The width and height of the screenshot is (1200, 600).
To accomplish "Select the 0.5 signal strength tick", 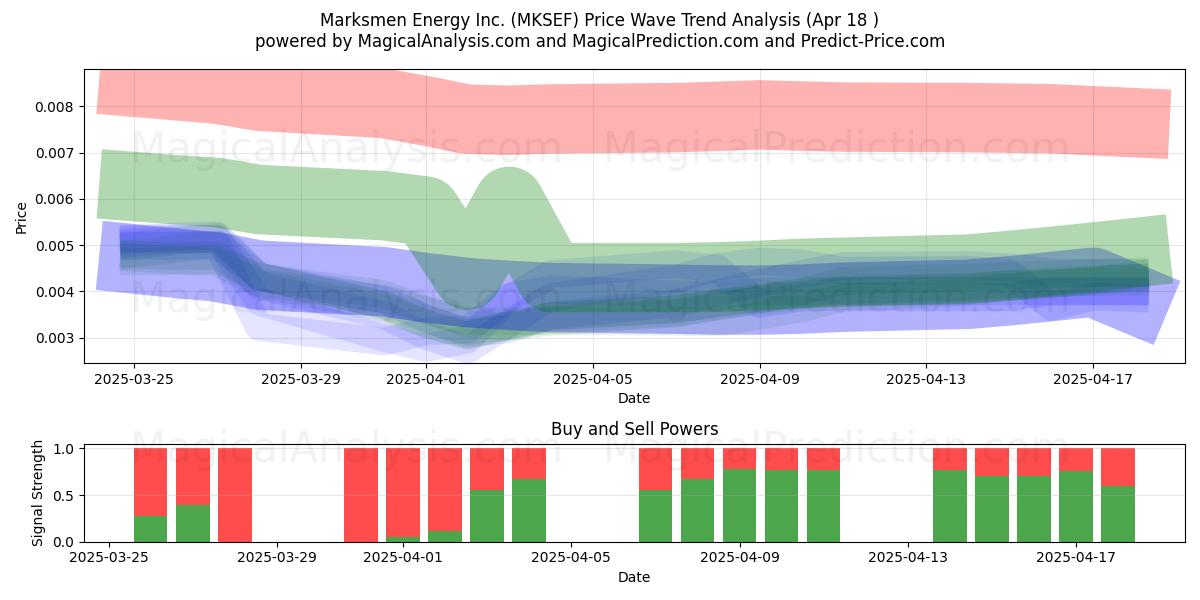I will pos(65,496).
